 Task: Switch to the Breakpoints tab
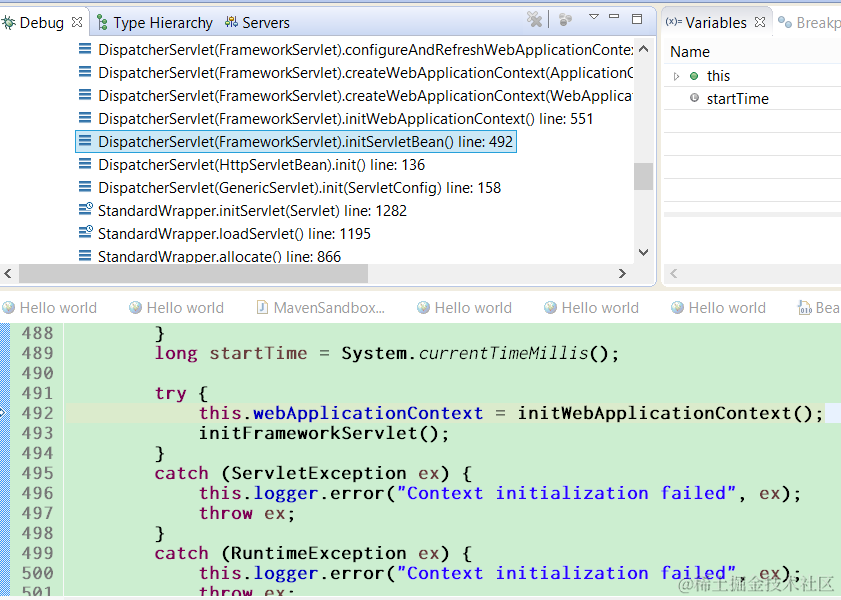pos(809,23)
